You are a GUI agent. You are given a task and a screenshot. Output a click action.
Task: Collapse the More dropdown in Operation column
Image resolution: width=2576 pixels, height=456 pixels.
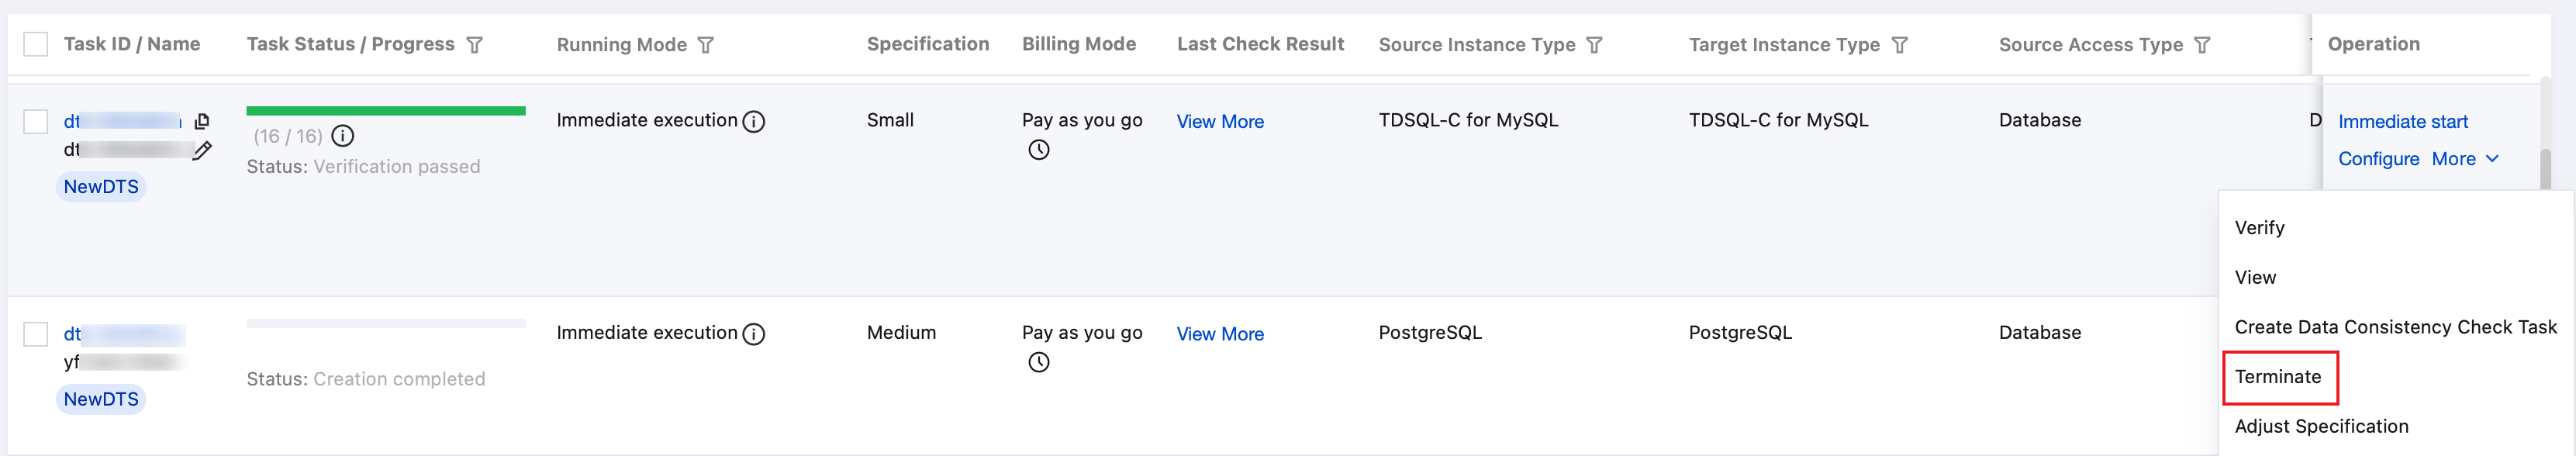coord(2465,159)
